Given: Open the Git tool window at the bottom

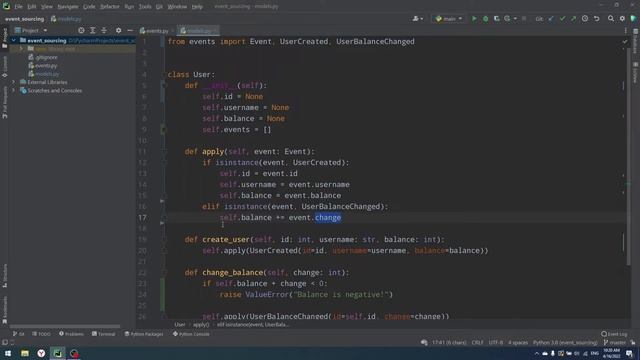Looking at the screenshot, I should click(18, 334).
